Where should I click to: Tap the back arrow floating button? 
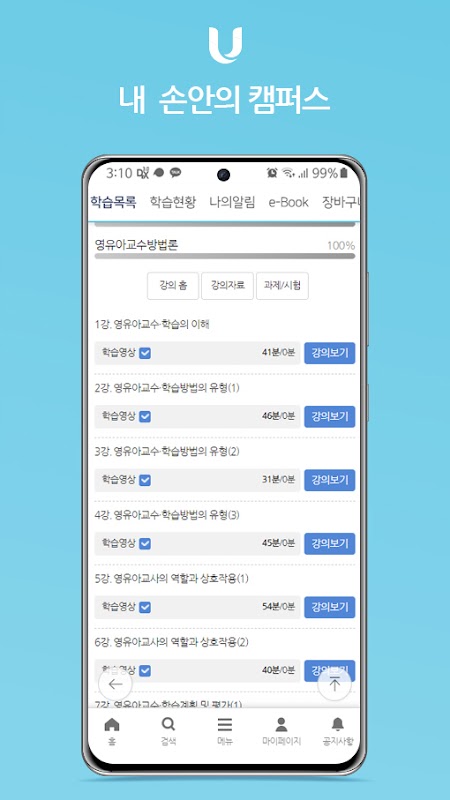pos(115,685)
